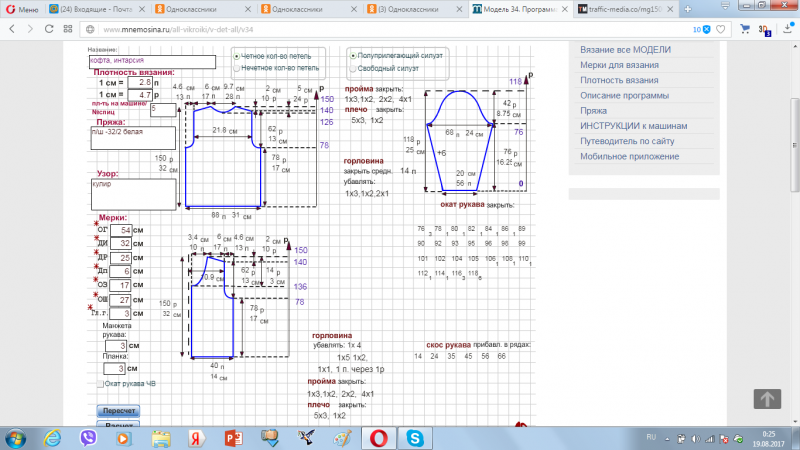Image resolution: width=800 pixels, height=450 pixels.
Task: Open Viber from the taskbar
Action: pos(86,437)
